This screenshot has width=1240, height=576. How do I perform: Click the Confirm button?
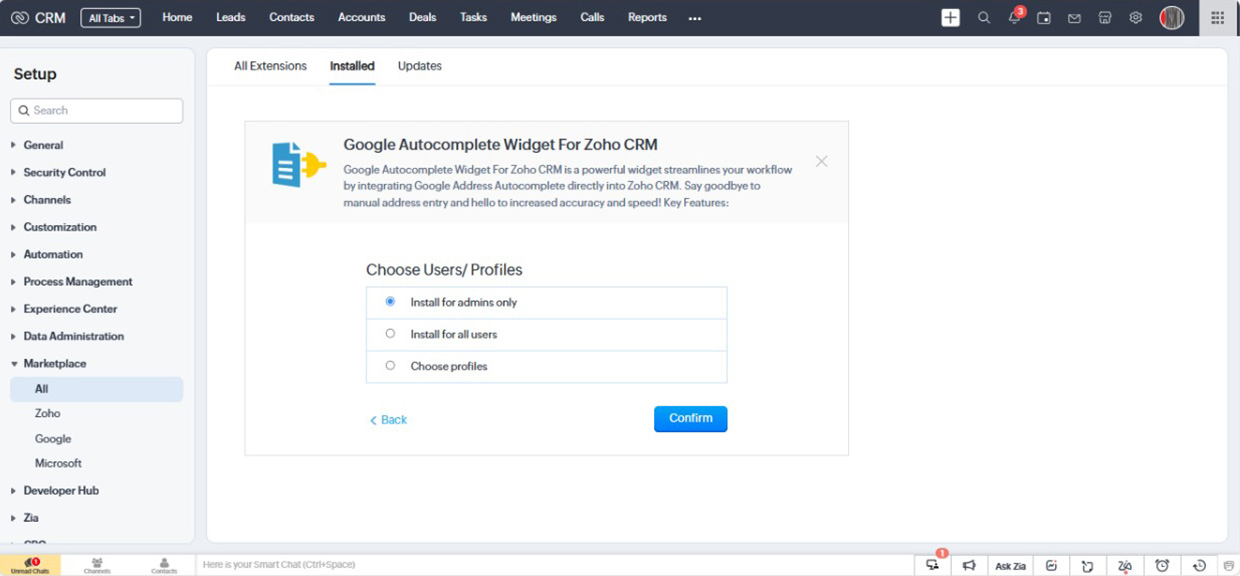click(x=690, y=419)
